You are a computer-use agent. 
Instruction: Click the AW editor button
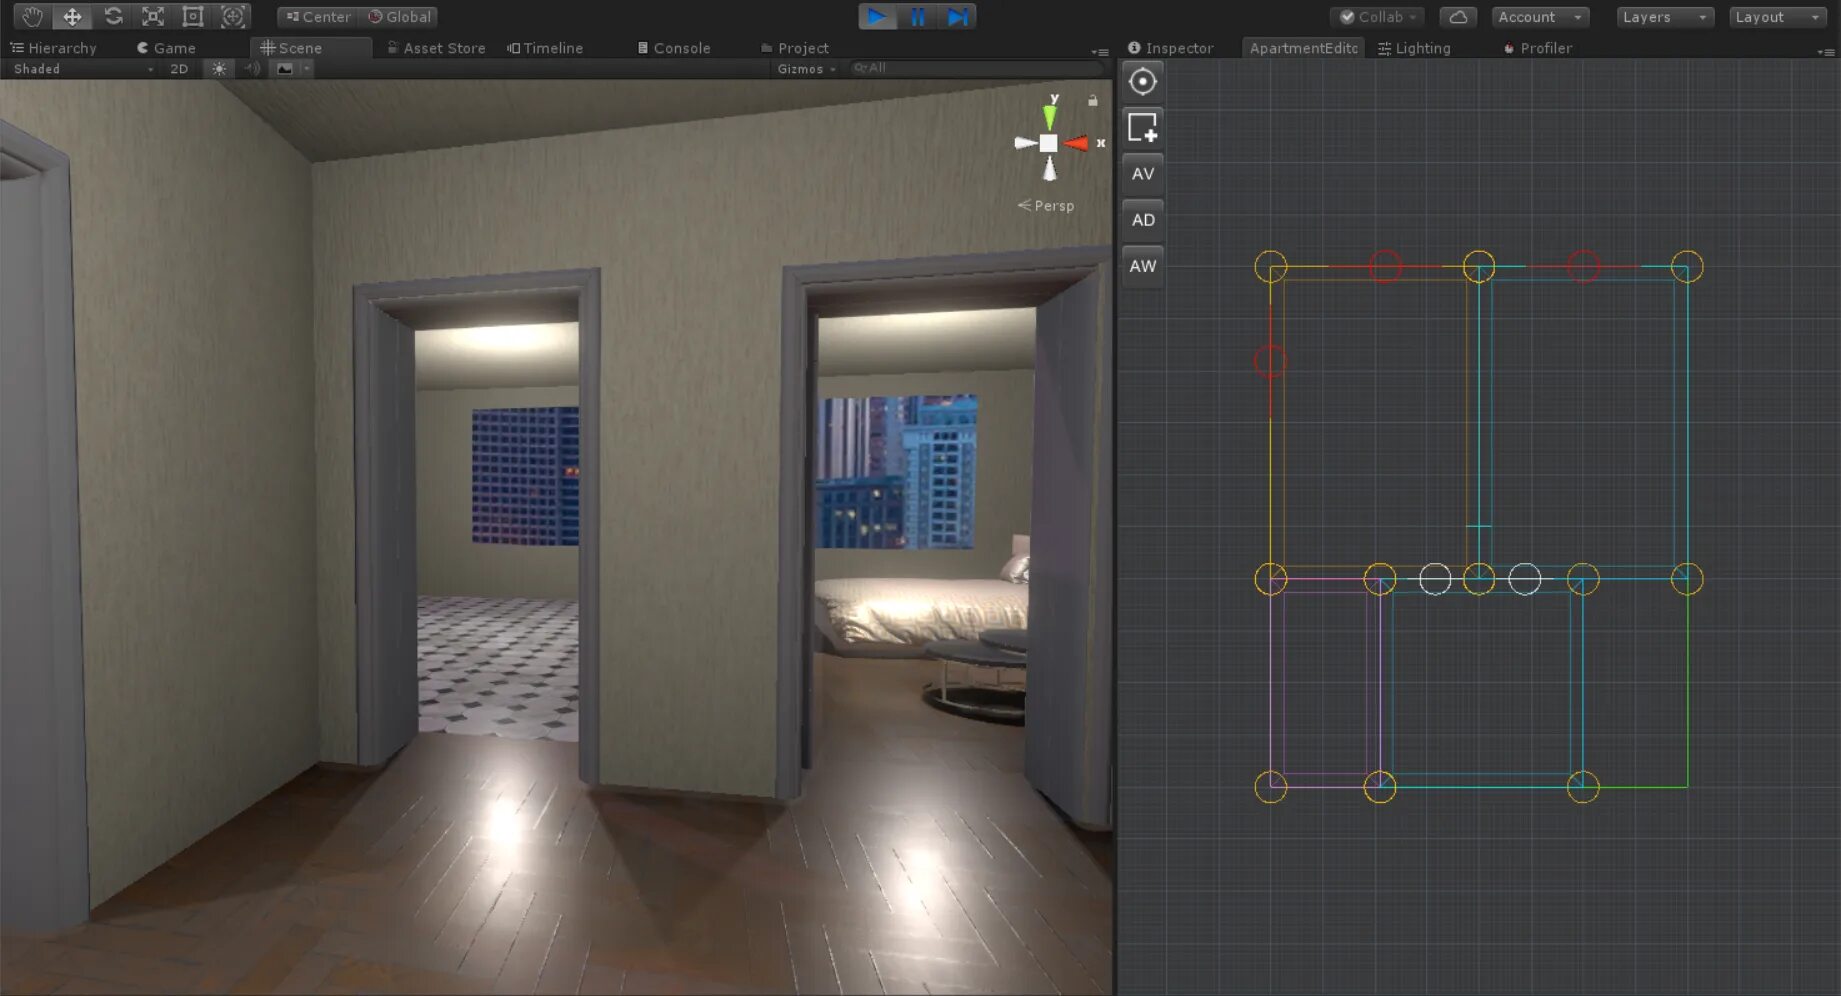[x=1142, y=266]
